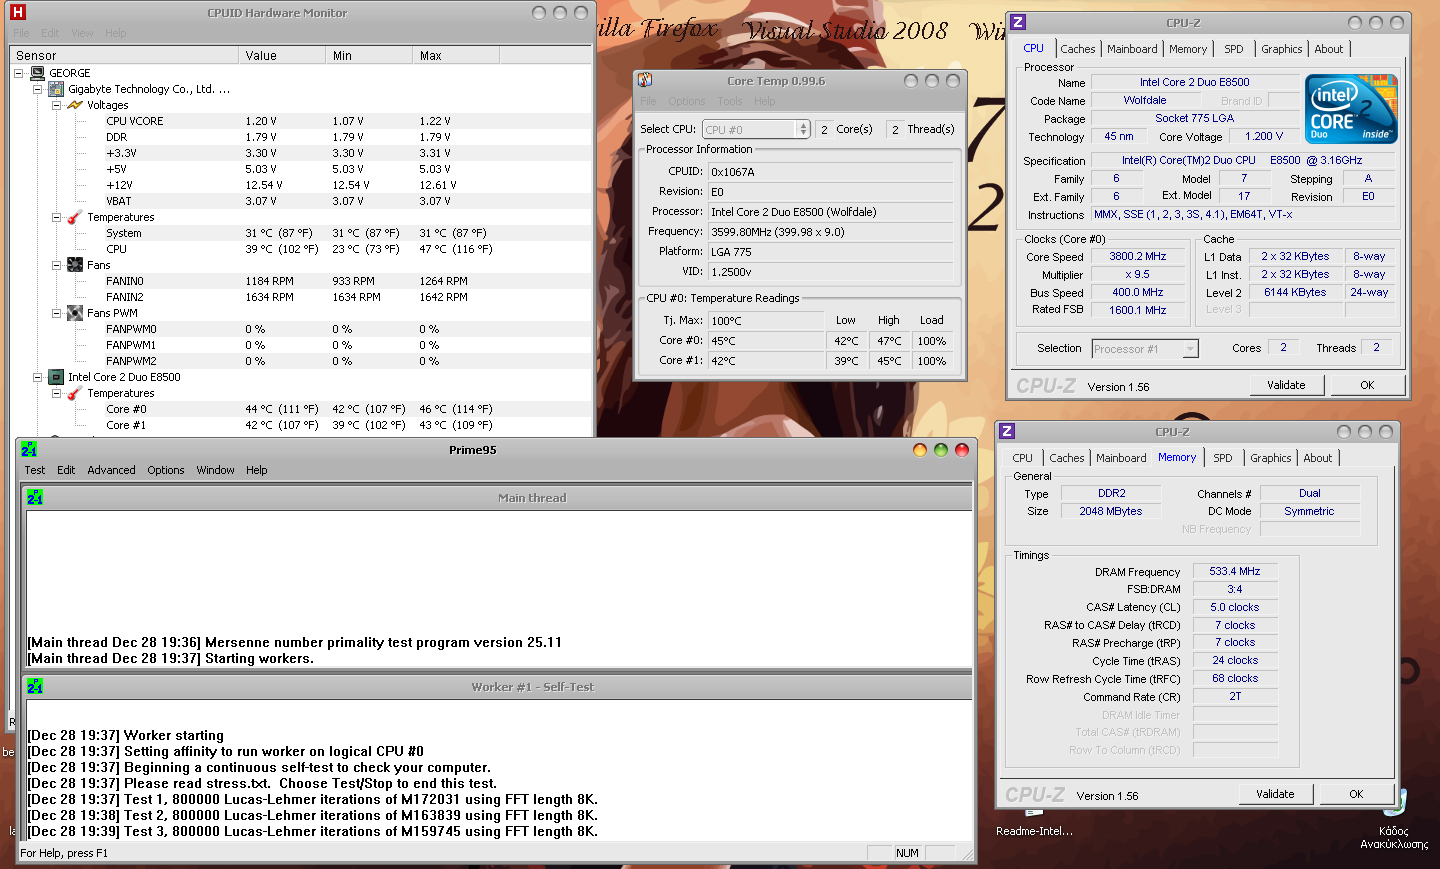Open the View menu in Hardware Monitor
The height and width of the screenshot is (869, 1440).
(x=82, y=33)
